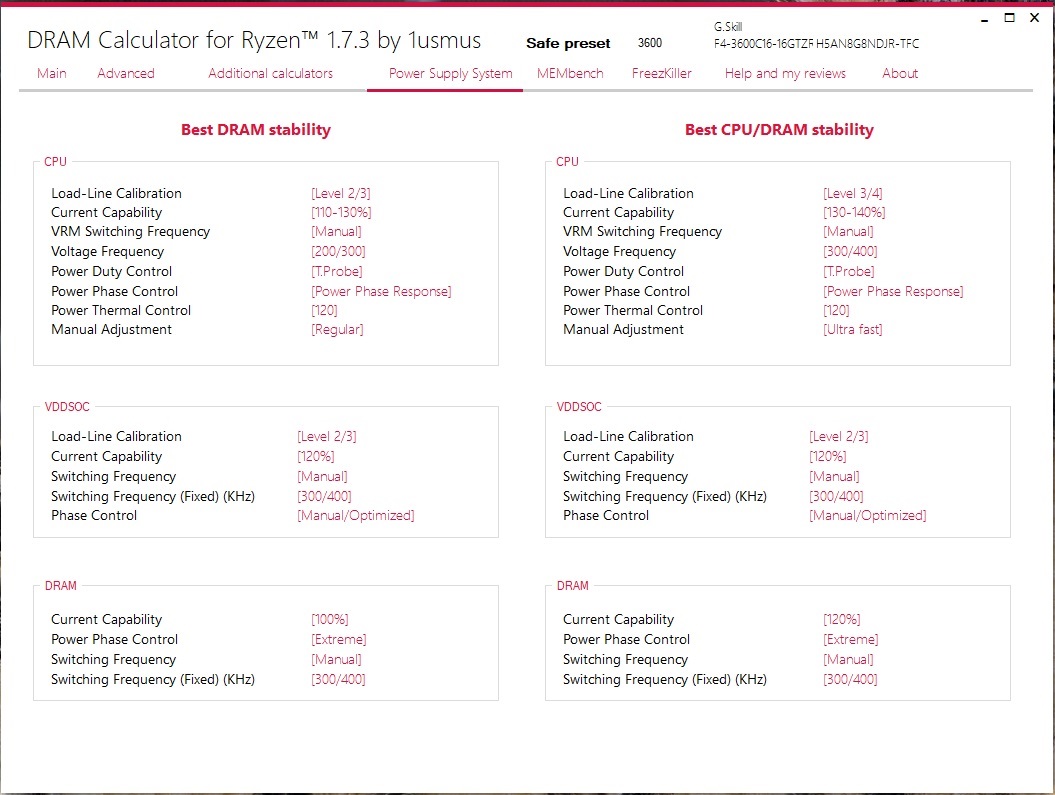Viewport: 1055px width, 795px height.
Task: Click [300/400] Voltage Frequency value in right CPU group
Action: pos(850,252)
